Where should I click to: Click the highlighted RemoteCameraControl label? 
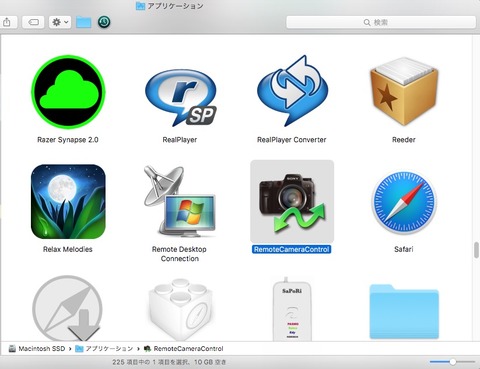pos(292,249)
